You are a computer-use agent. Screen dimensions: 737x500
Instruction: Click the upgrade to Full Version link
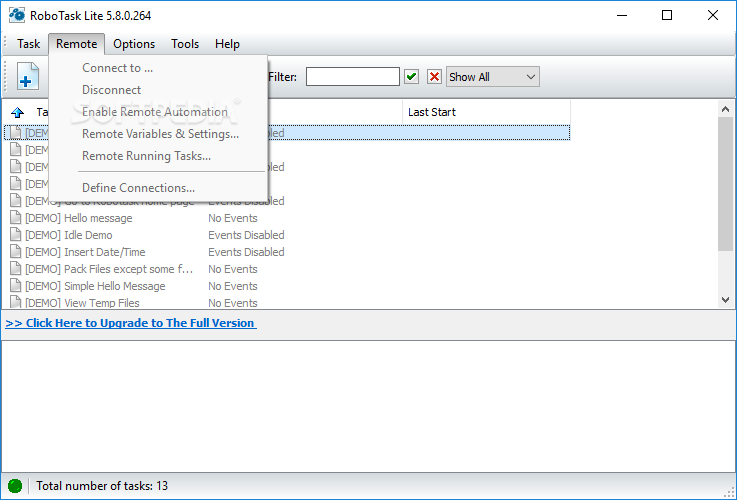(x=131, y=323)
